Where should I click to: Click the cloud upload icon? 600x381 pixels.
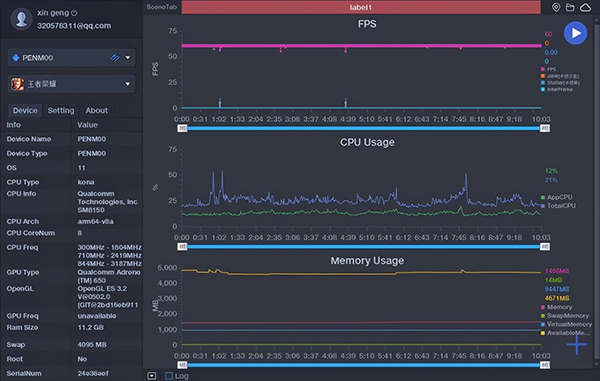[x=585, y=7]
